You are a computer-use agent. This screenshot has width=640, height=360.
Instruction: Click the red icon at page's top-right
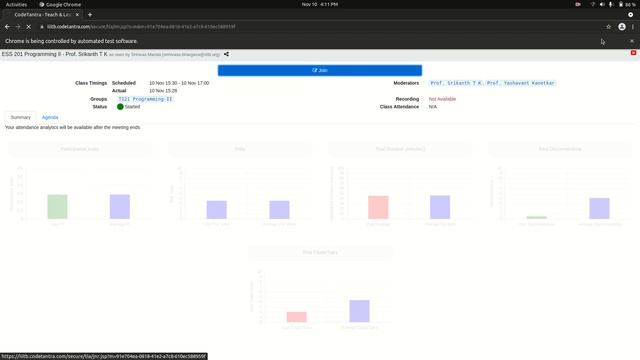633,53
